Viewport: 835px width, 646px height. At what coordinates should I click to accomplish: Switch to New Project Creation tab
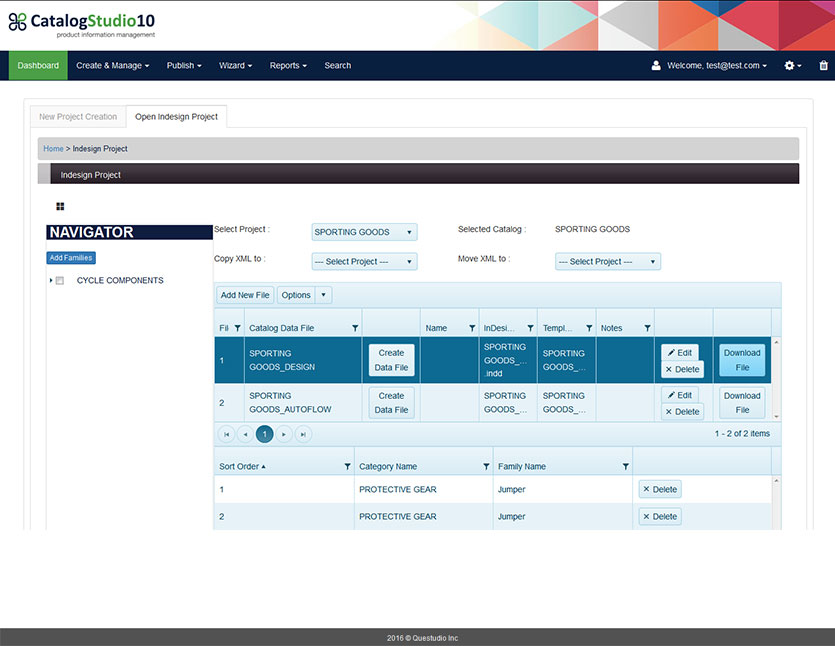[x=78, y=117]
